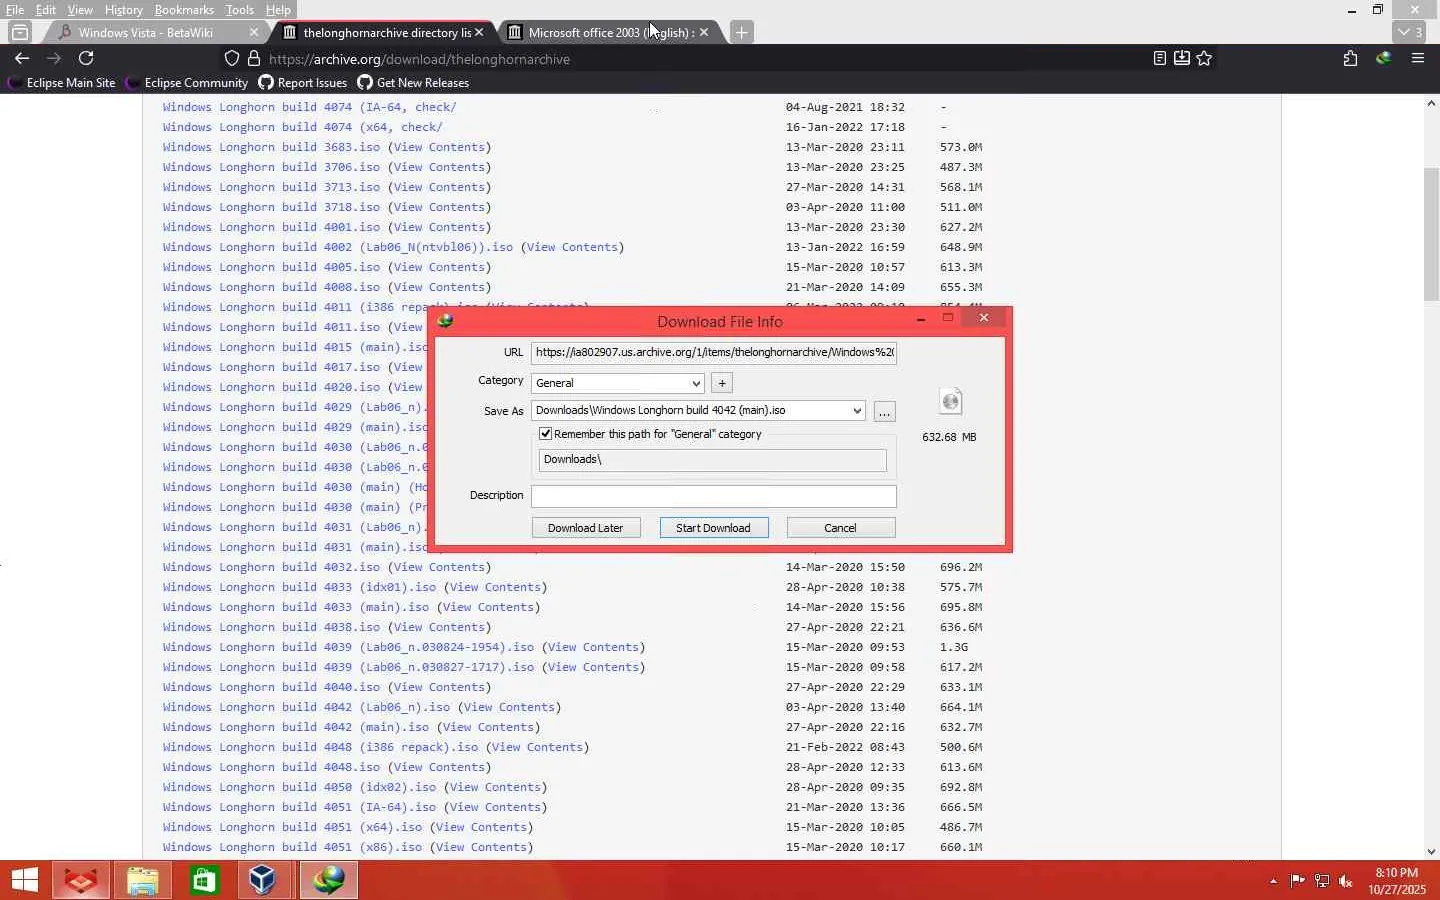Image resolution: width=1440 pixels, height=900 pixels.
Task: Open the Bookmarks menu
Action: (184, 10)
